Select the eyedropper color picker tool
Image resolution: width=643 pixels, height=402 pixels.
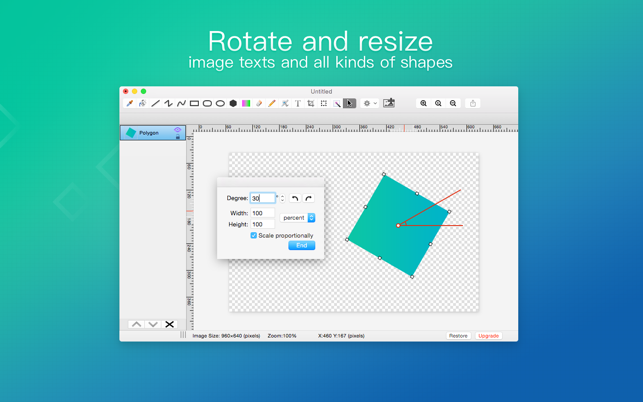click(130, 103)
